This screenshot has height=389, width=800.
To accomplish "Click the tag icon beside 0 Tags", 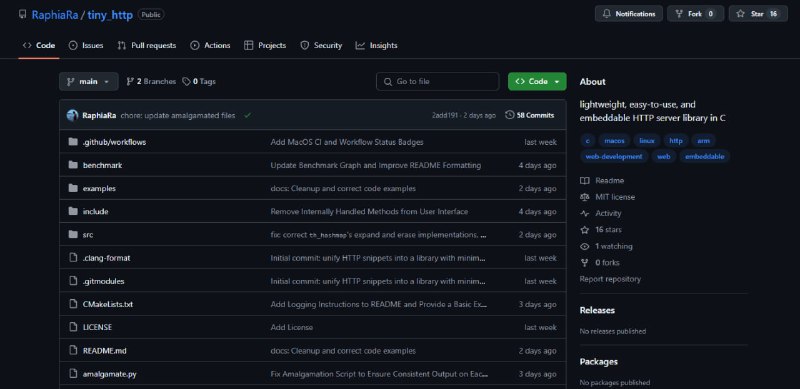I will [x=186, y=82].
